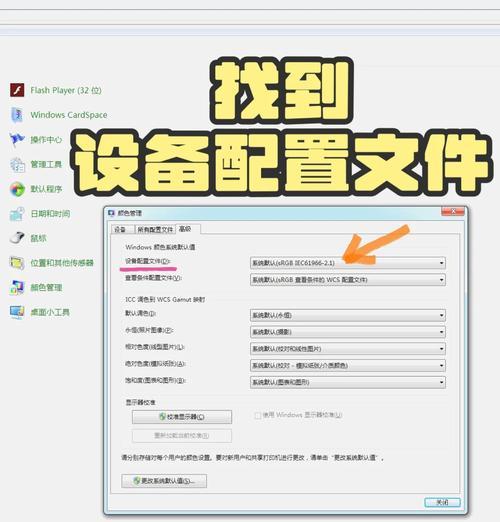
Task: Open the Flash Player (32 位) icon
Action: point(17,90)
